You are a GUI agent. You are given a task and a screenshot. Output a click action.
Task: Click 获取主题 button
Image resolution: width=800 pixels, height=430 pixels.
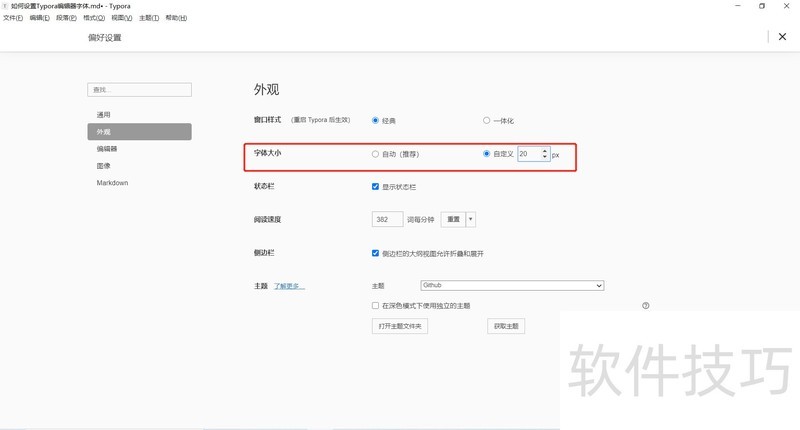(x=506, y=326)
